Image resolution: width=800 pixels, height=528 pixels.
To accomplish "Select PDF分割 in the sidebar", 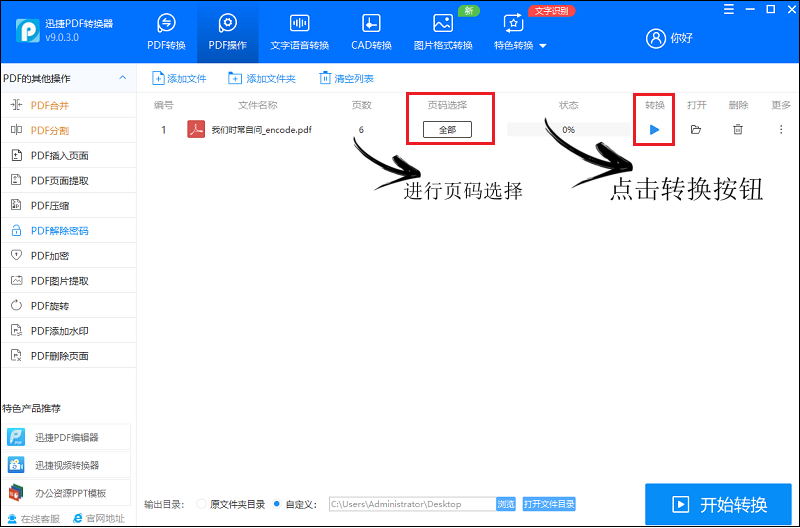I will pyautogui.click(x=68, y=130).
